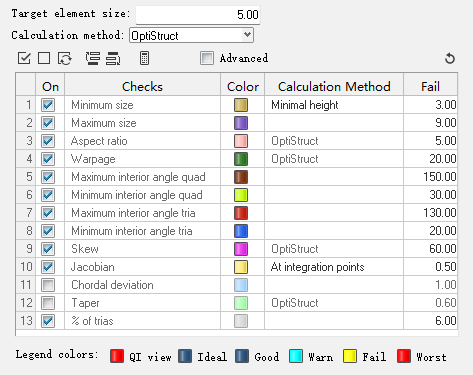Image resolution: width=473 pixels, height=375 pixels.
Task: Click red Maximum interior angle tria swatch
Action: tap(241, 213)
